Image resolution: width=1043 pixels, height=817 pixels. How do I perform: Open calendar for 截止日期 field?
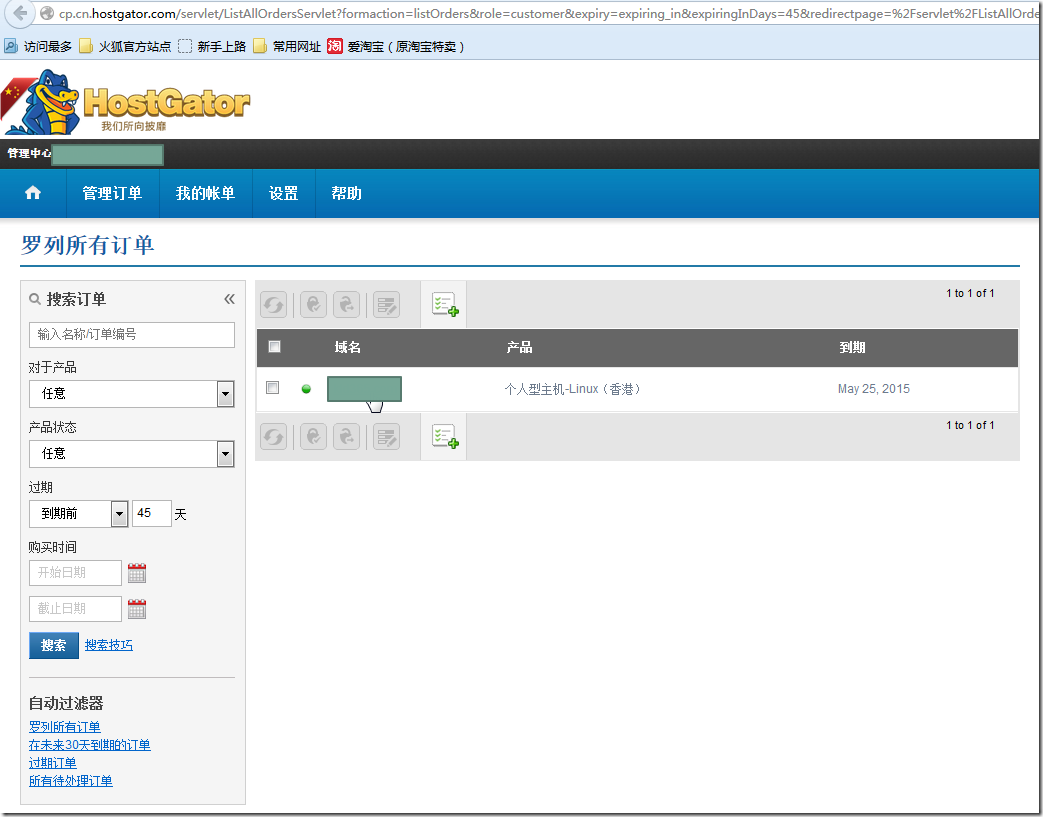[x=137, y=609]
